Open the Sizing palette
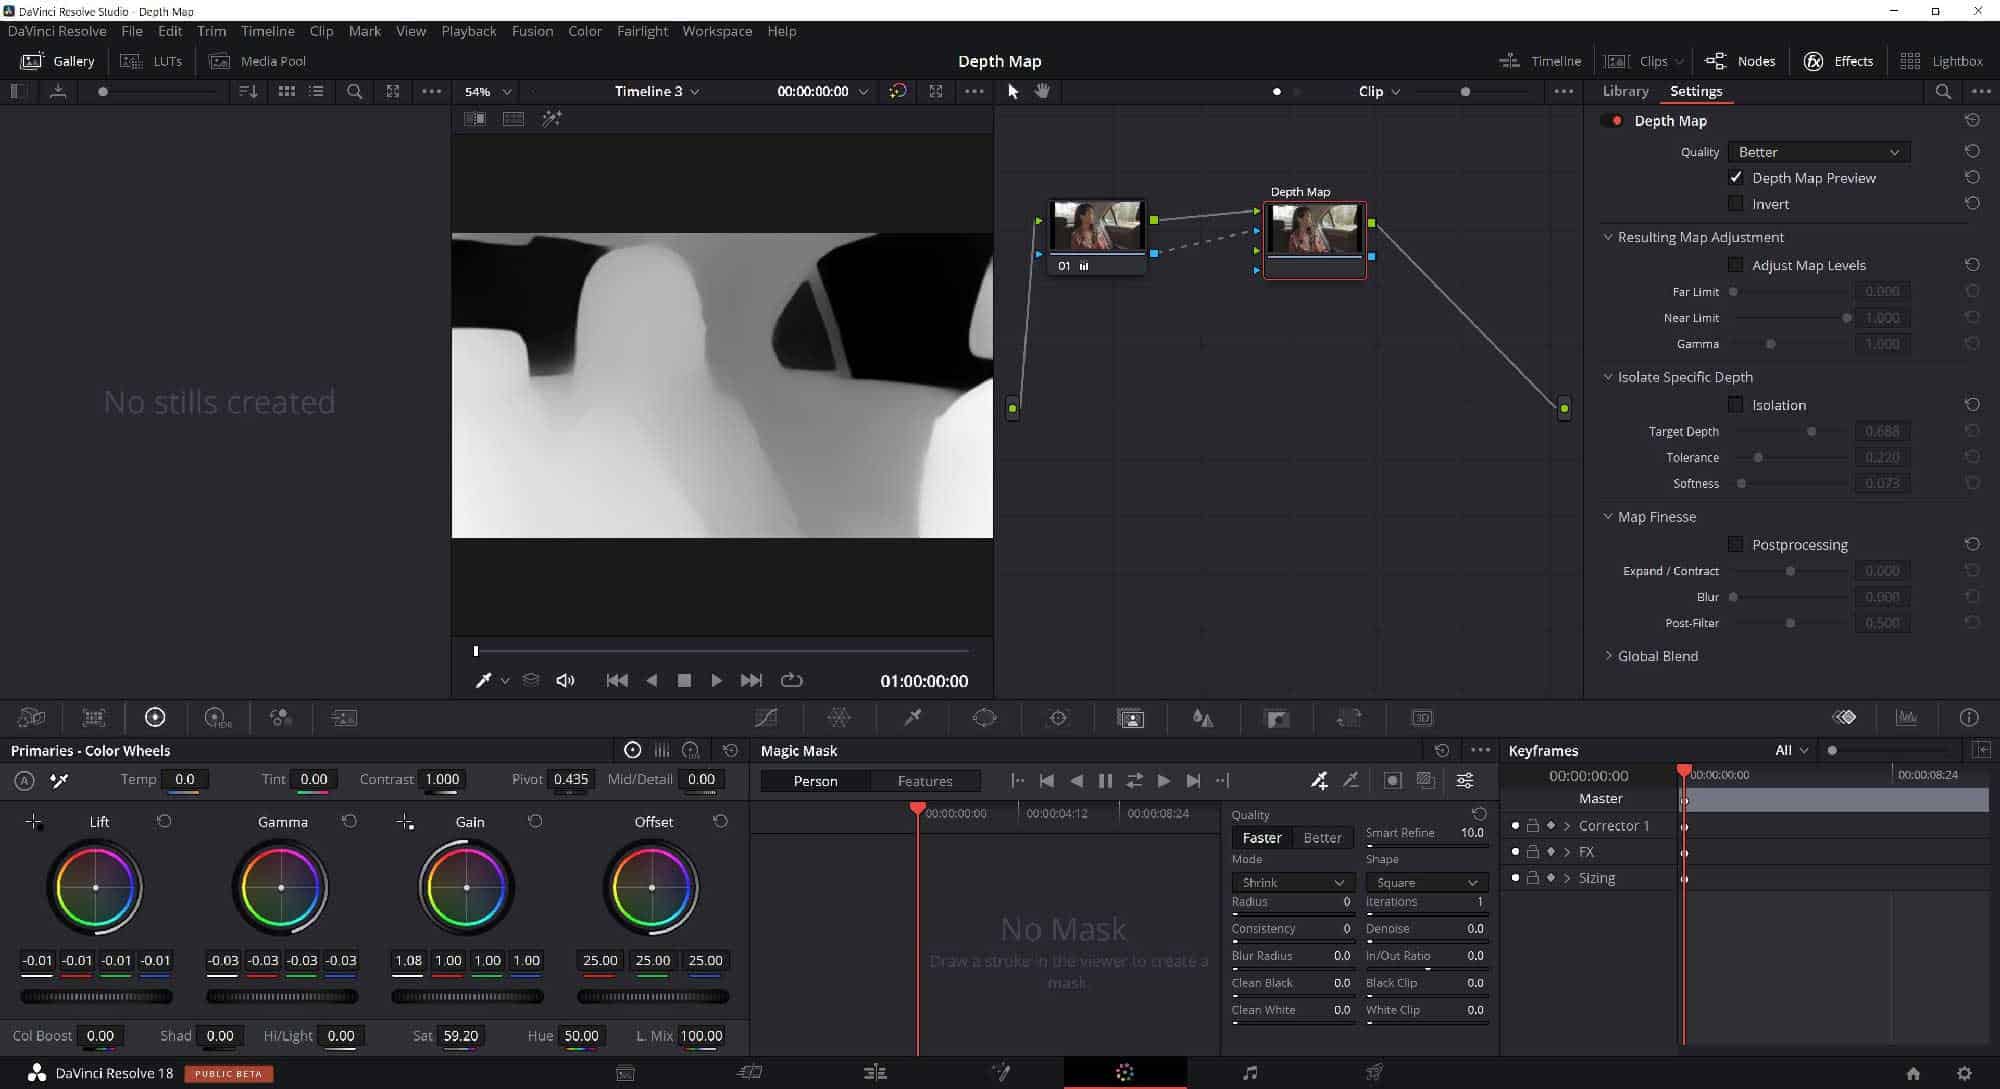This screenshot has height=1089, width=2000. point(1349,718)
